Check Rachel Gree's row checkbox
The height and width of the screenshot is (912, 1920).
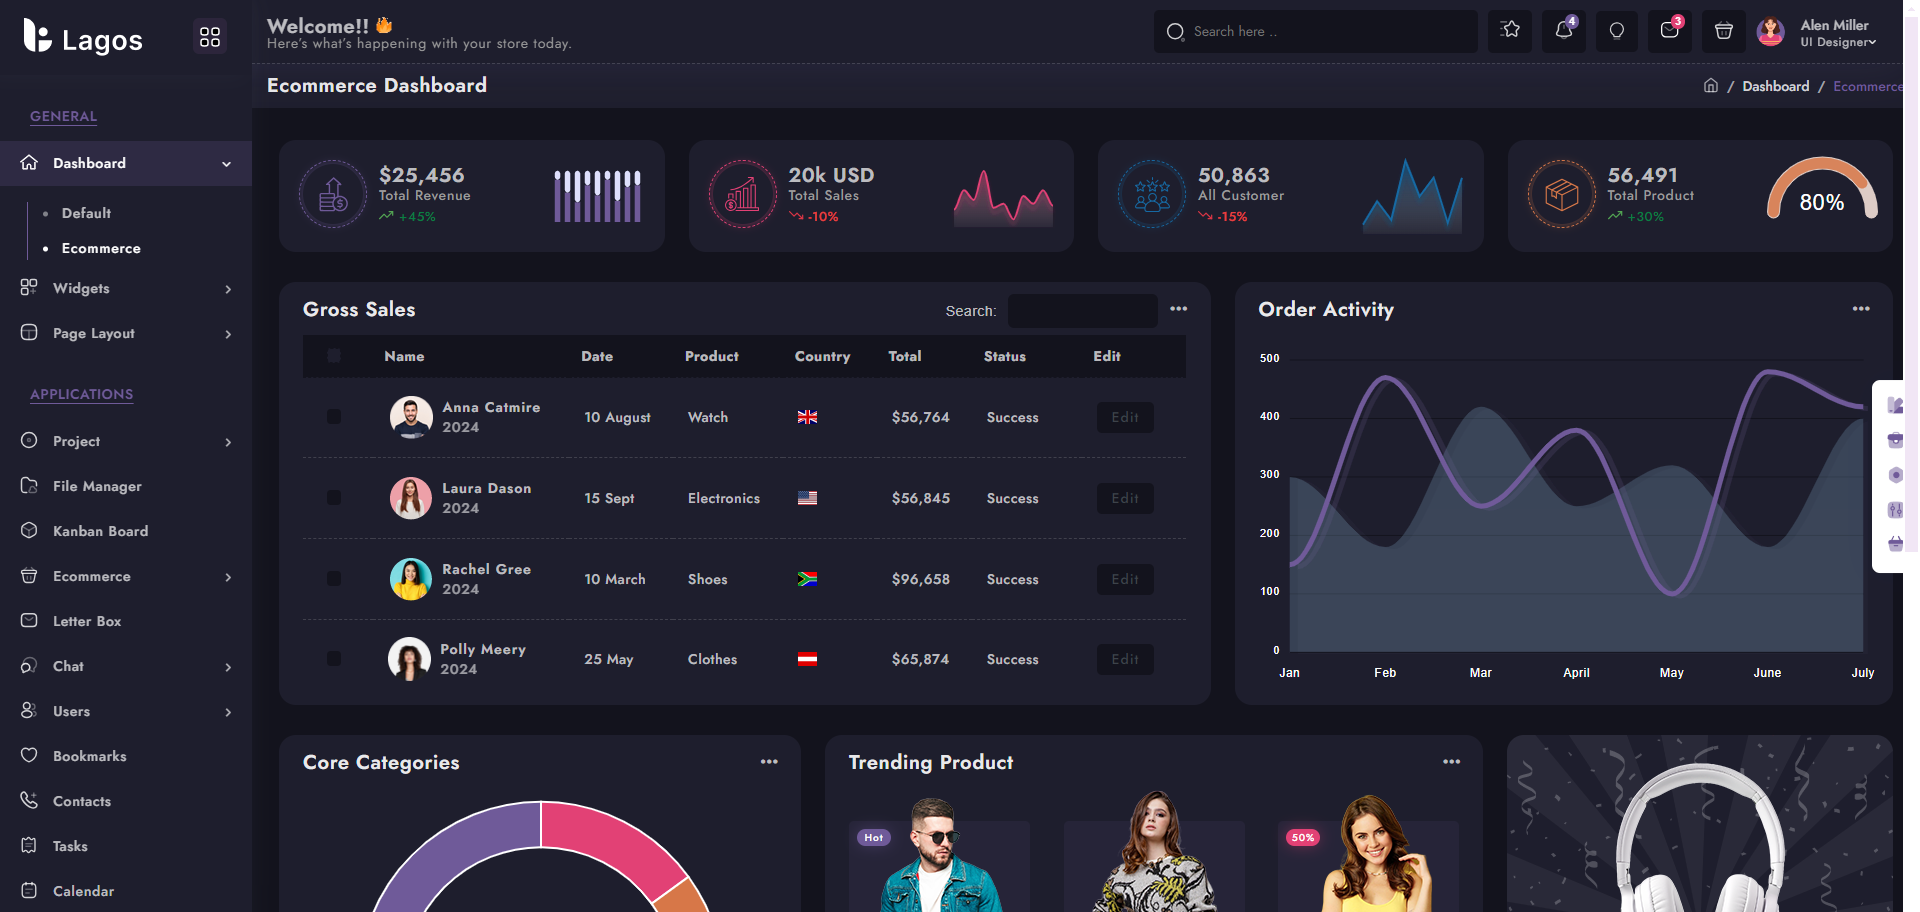(333, 579)
